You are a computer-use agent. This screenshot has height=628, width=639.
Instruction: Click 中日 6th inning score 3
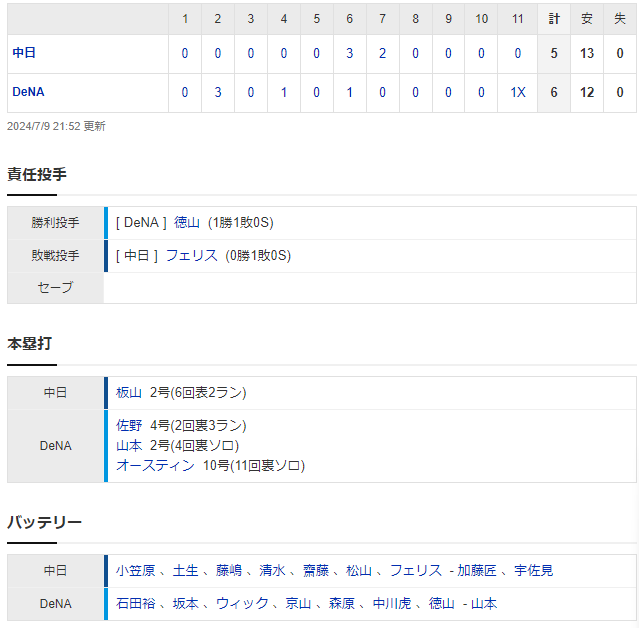pos(349,53)
